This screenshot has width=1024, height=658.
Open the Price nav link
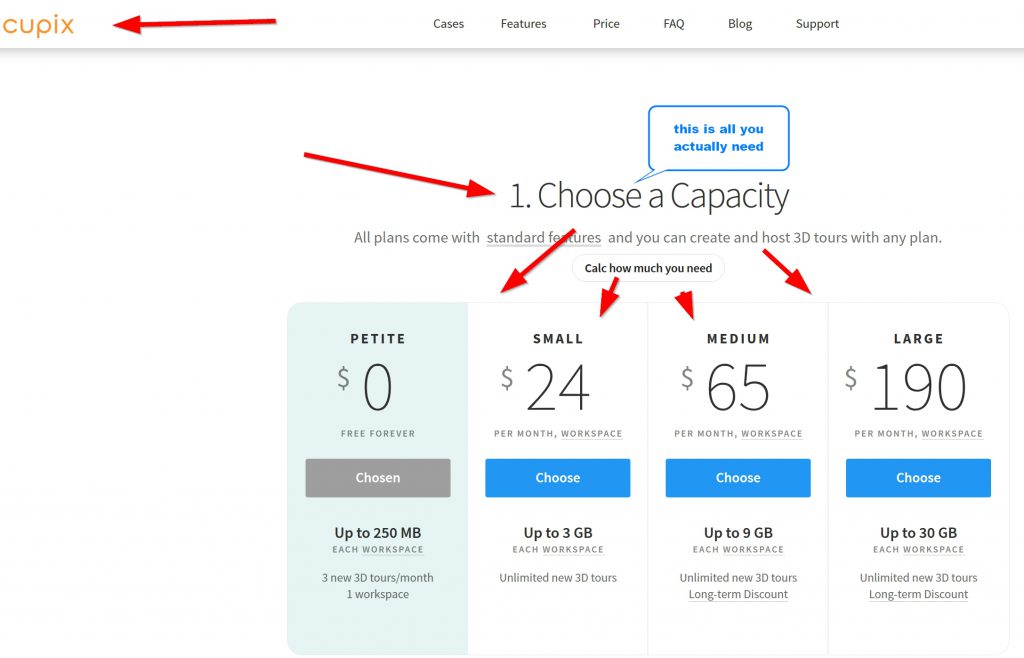click(606, 24)
